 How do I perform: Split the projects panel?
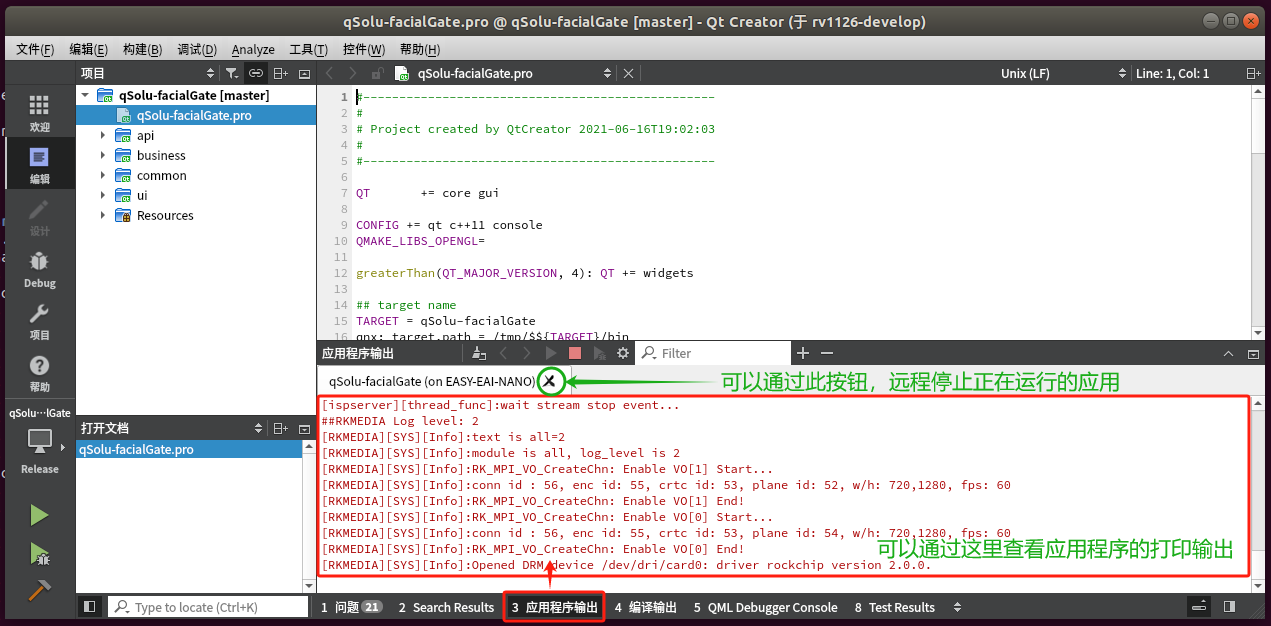click(x=281, y=73)
